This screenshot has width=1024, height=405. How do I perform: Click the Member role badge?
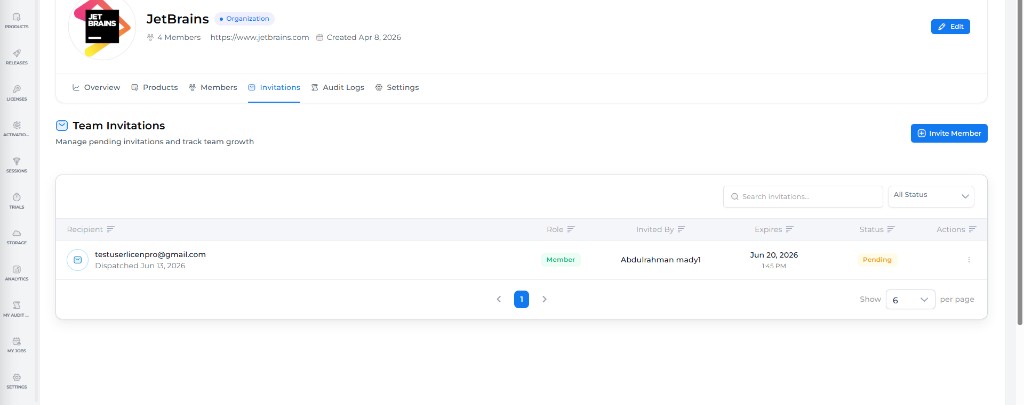coord(560,260)
